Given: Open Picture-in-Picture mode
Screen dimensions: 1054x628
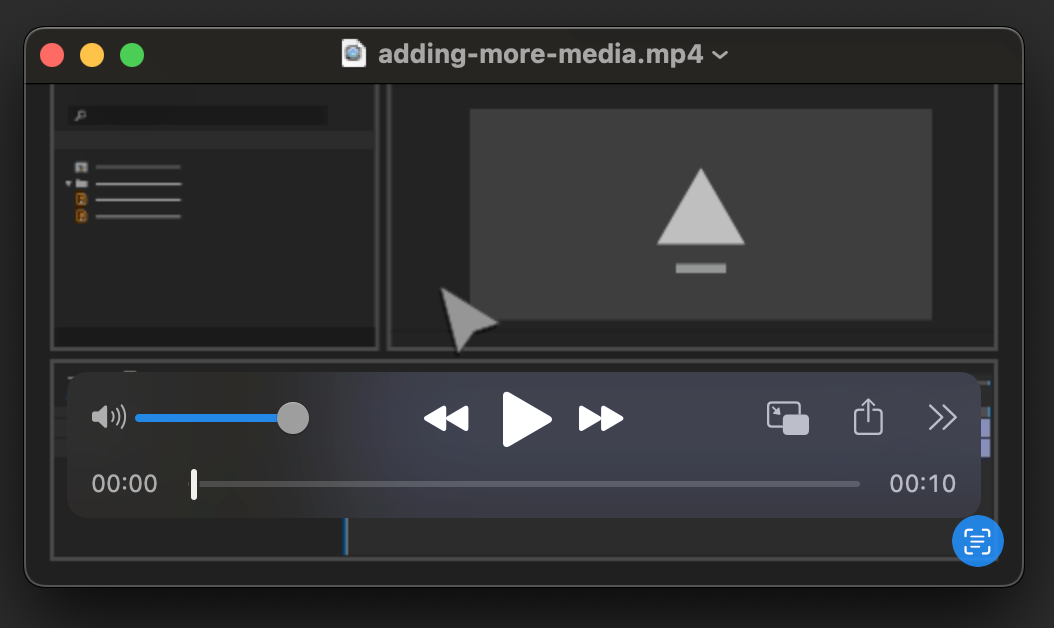Looking at the screenshot, I should tap(787, 418).
